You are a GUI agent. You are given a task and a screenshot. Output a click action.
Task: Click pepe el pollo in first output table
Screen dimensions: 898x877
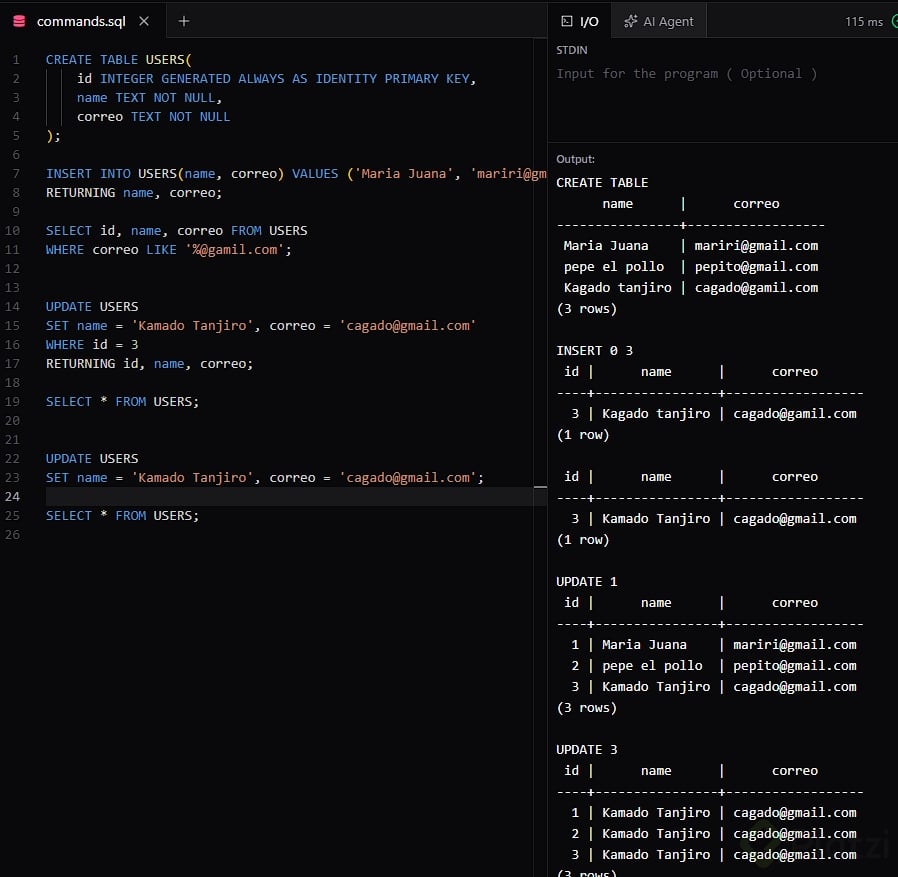click(x=614, y=267)
